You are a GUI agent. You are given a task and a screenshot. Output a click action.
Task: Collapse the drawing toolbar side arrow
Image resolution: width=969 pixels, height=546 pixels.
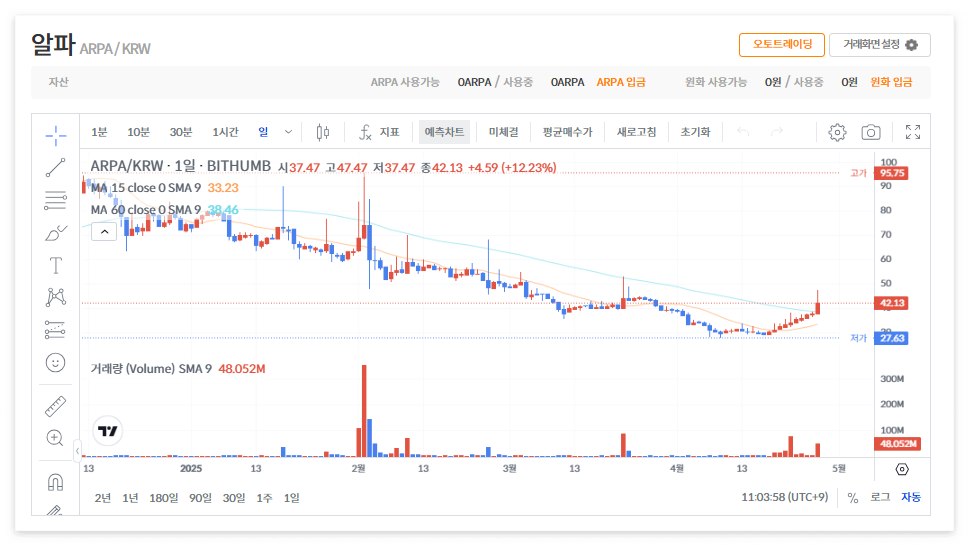click(77, 451)
